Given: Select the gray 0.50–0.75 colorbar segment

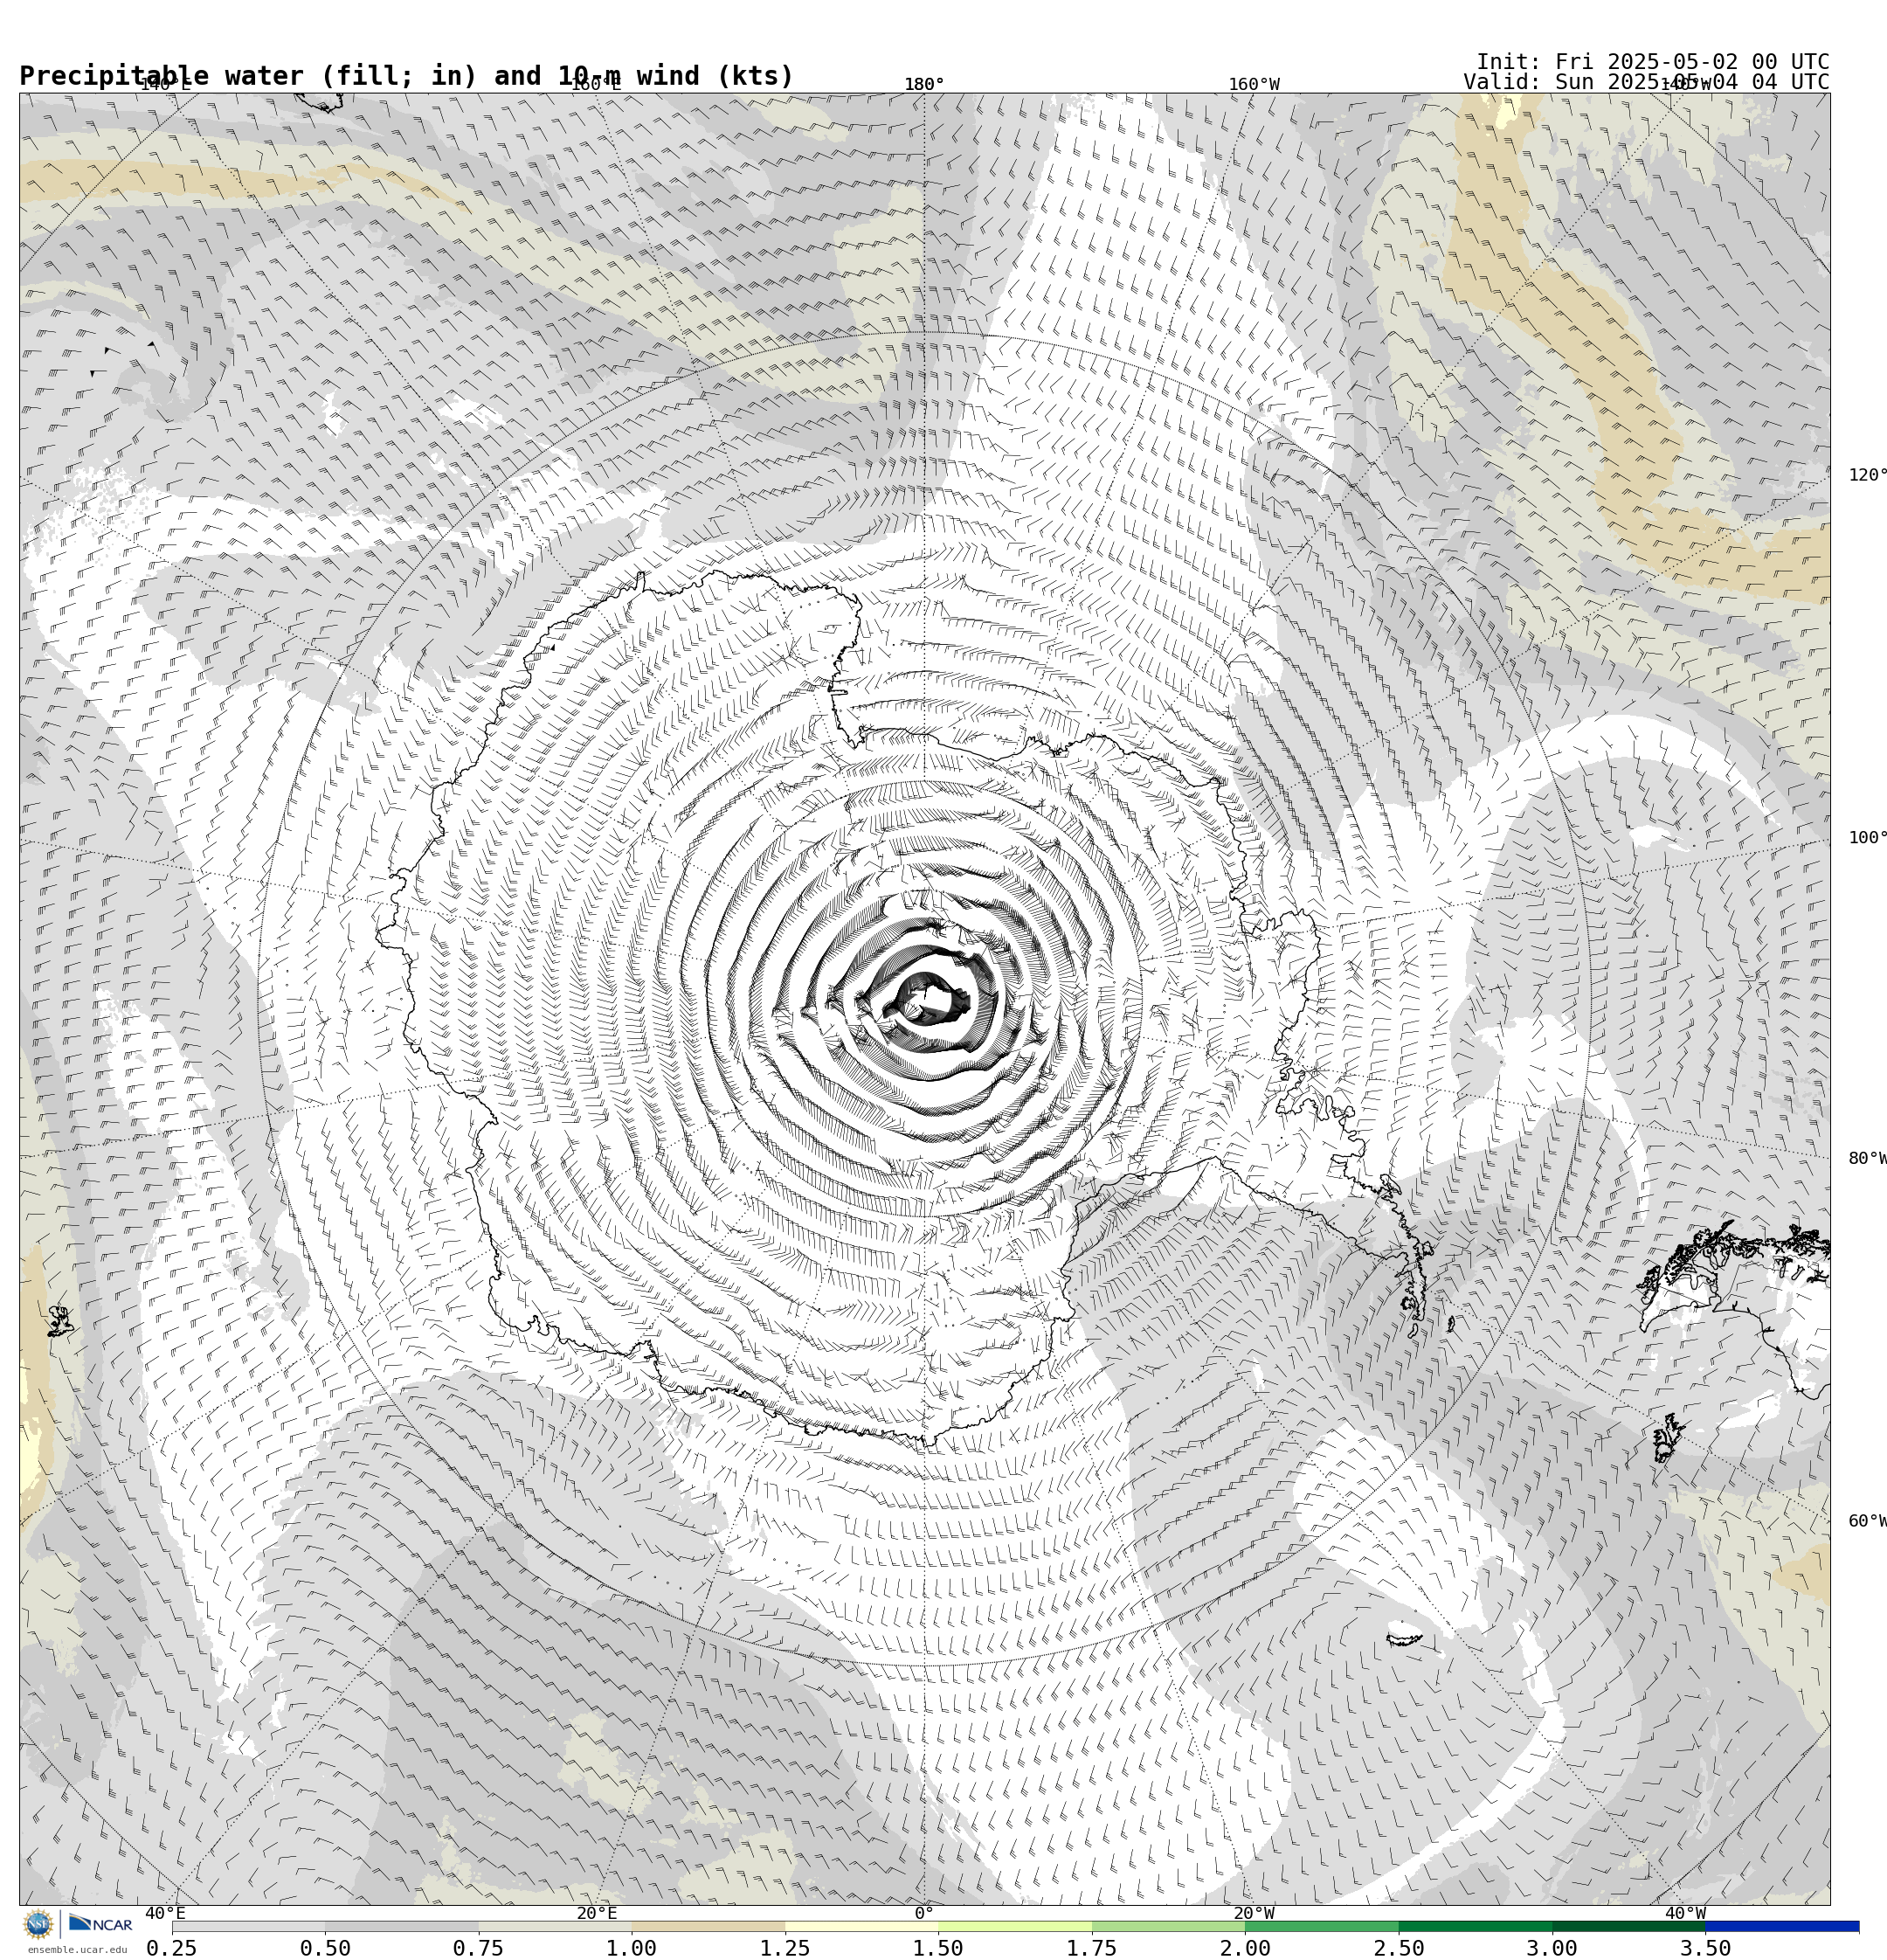Looking at the screenshot, I should point(401,1927).
